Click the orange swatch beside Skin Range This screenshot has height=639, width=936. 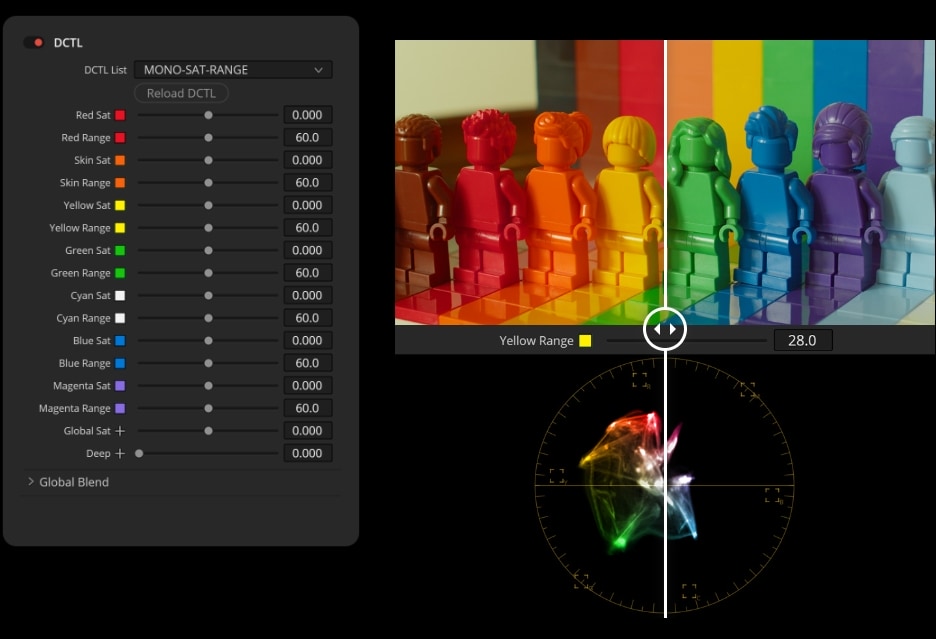120,183
